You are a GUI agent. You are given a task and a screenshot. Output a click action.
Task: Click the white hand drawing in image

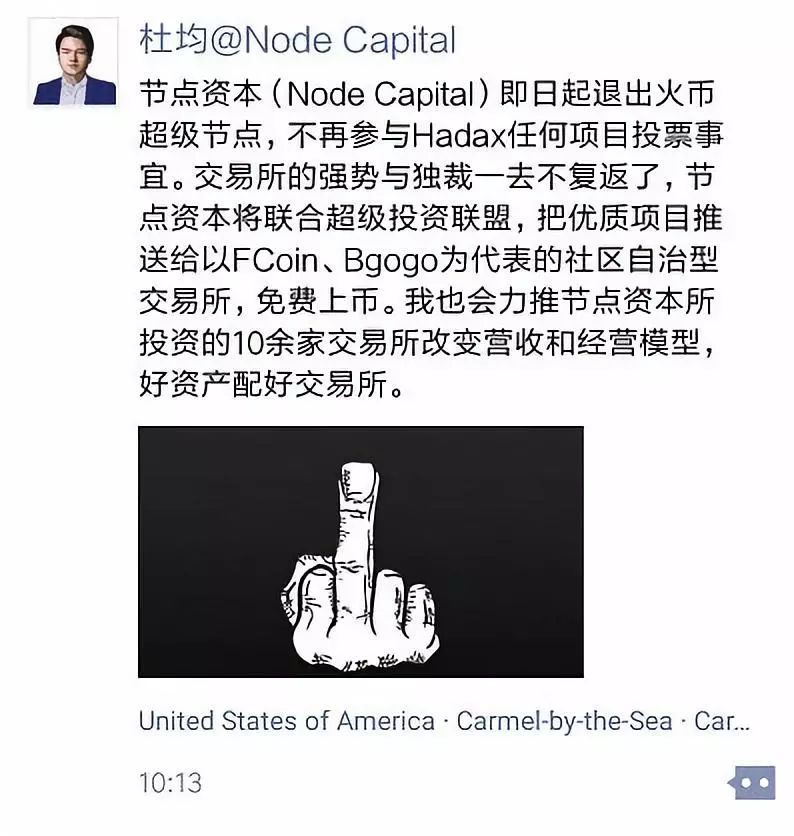coord(360,566)
